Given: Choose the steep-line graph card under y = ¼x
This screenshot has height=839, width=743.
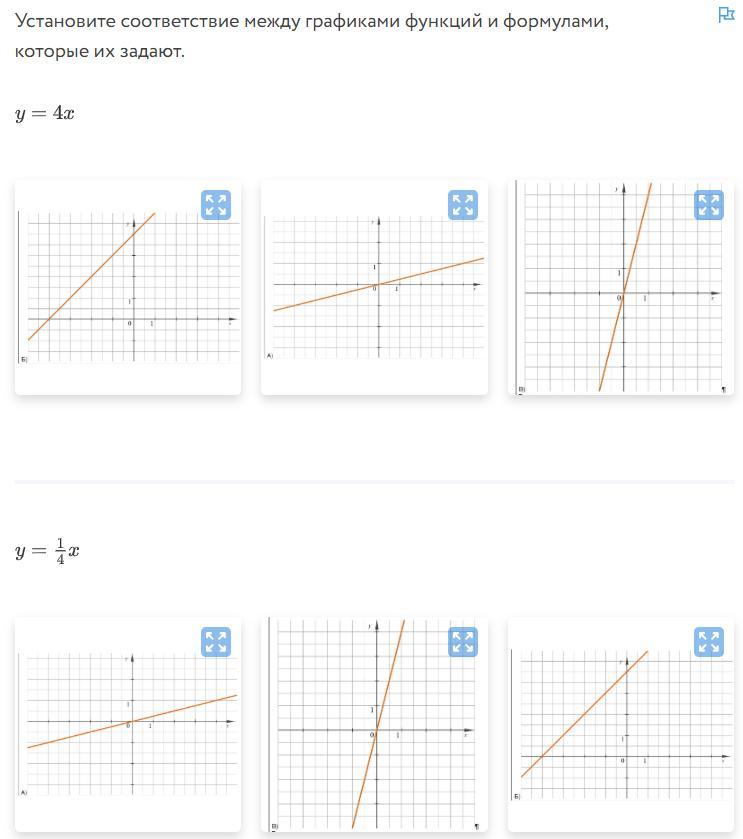Looking at the screenshot, I should tap(374, 725).
